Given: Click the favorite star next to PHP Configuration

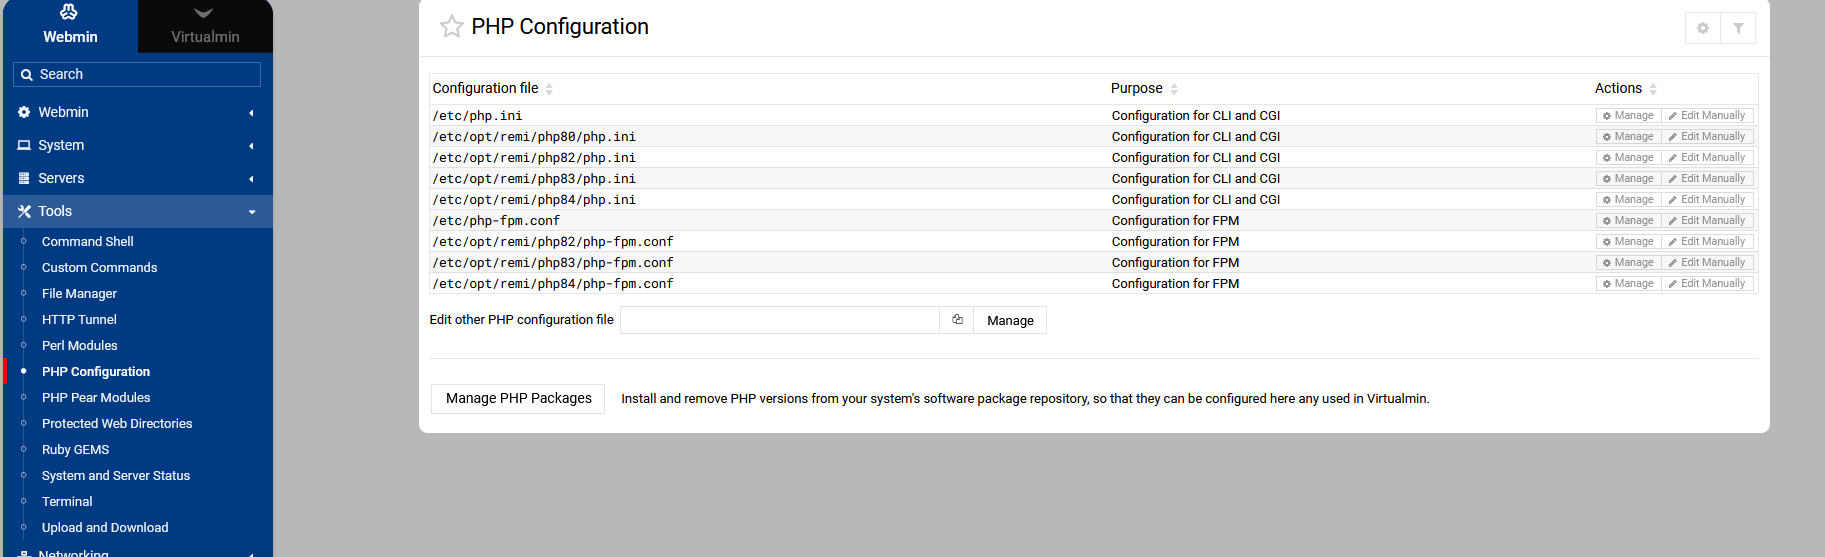Looking at the screenshot, I should 451,27.
